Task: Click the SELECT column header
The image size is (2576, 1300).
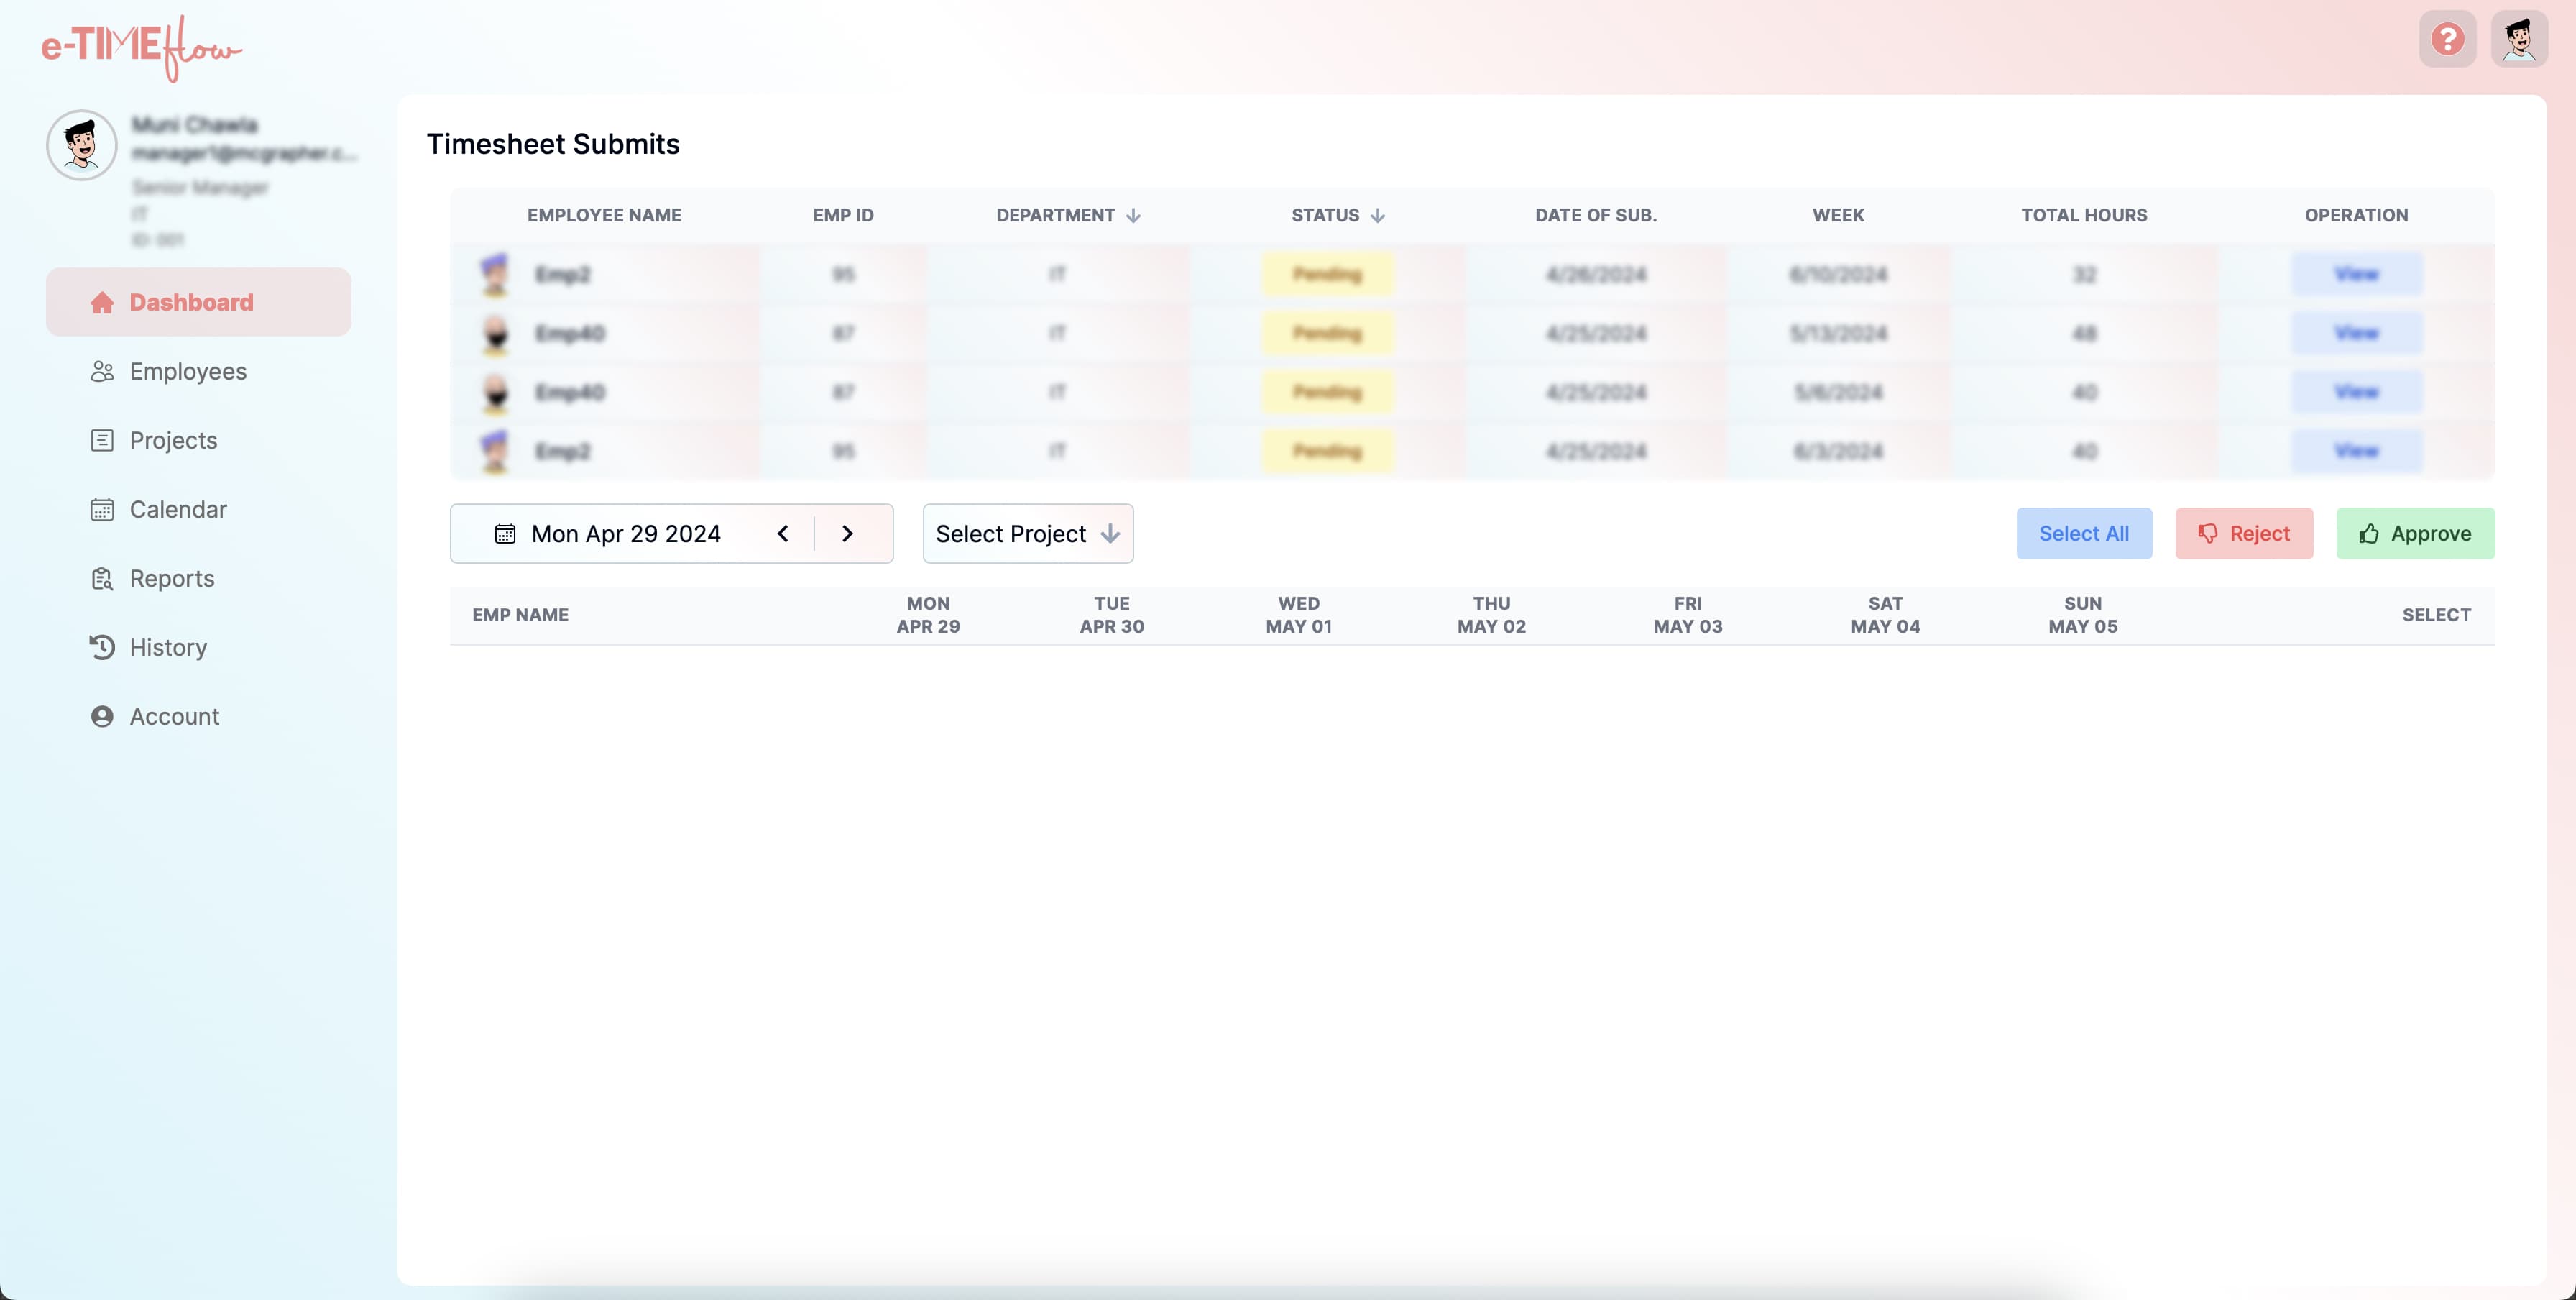Action: pyautogui.click(x=2436, y=615)
